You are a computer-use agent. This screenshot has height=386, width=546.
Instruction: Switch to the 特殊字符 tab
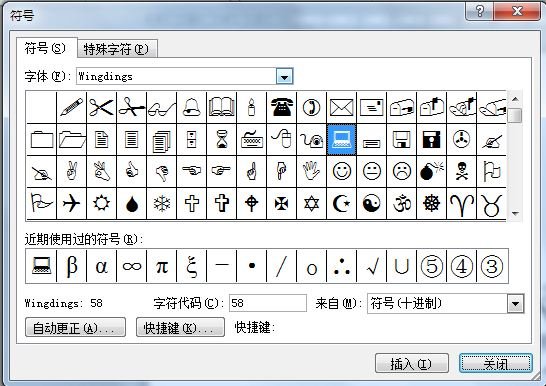[117, 49]
